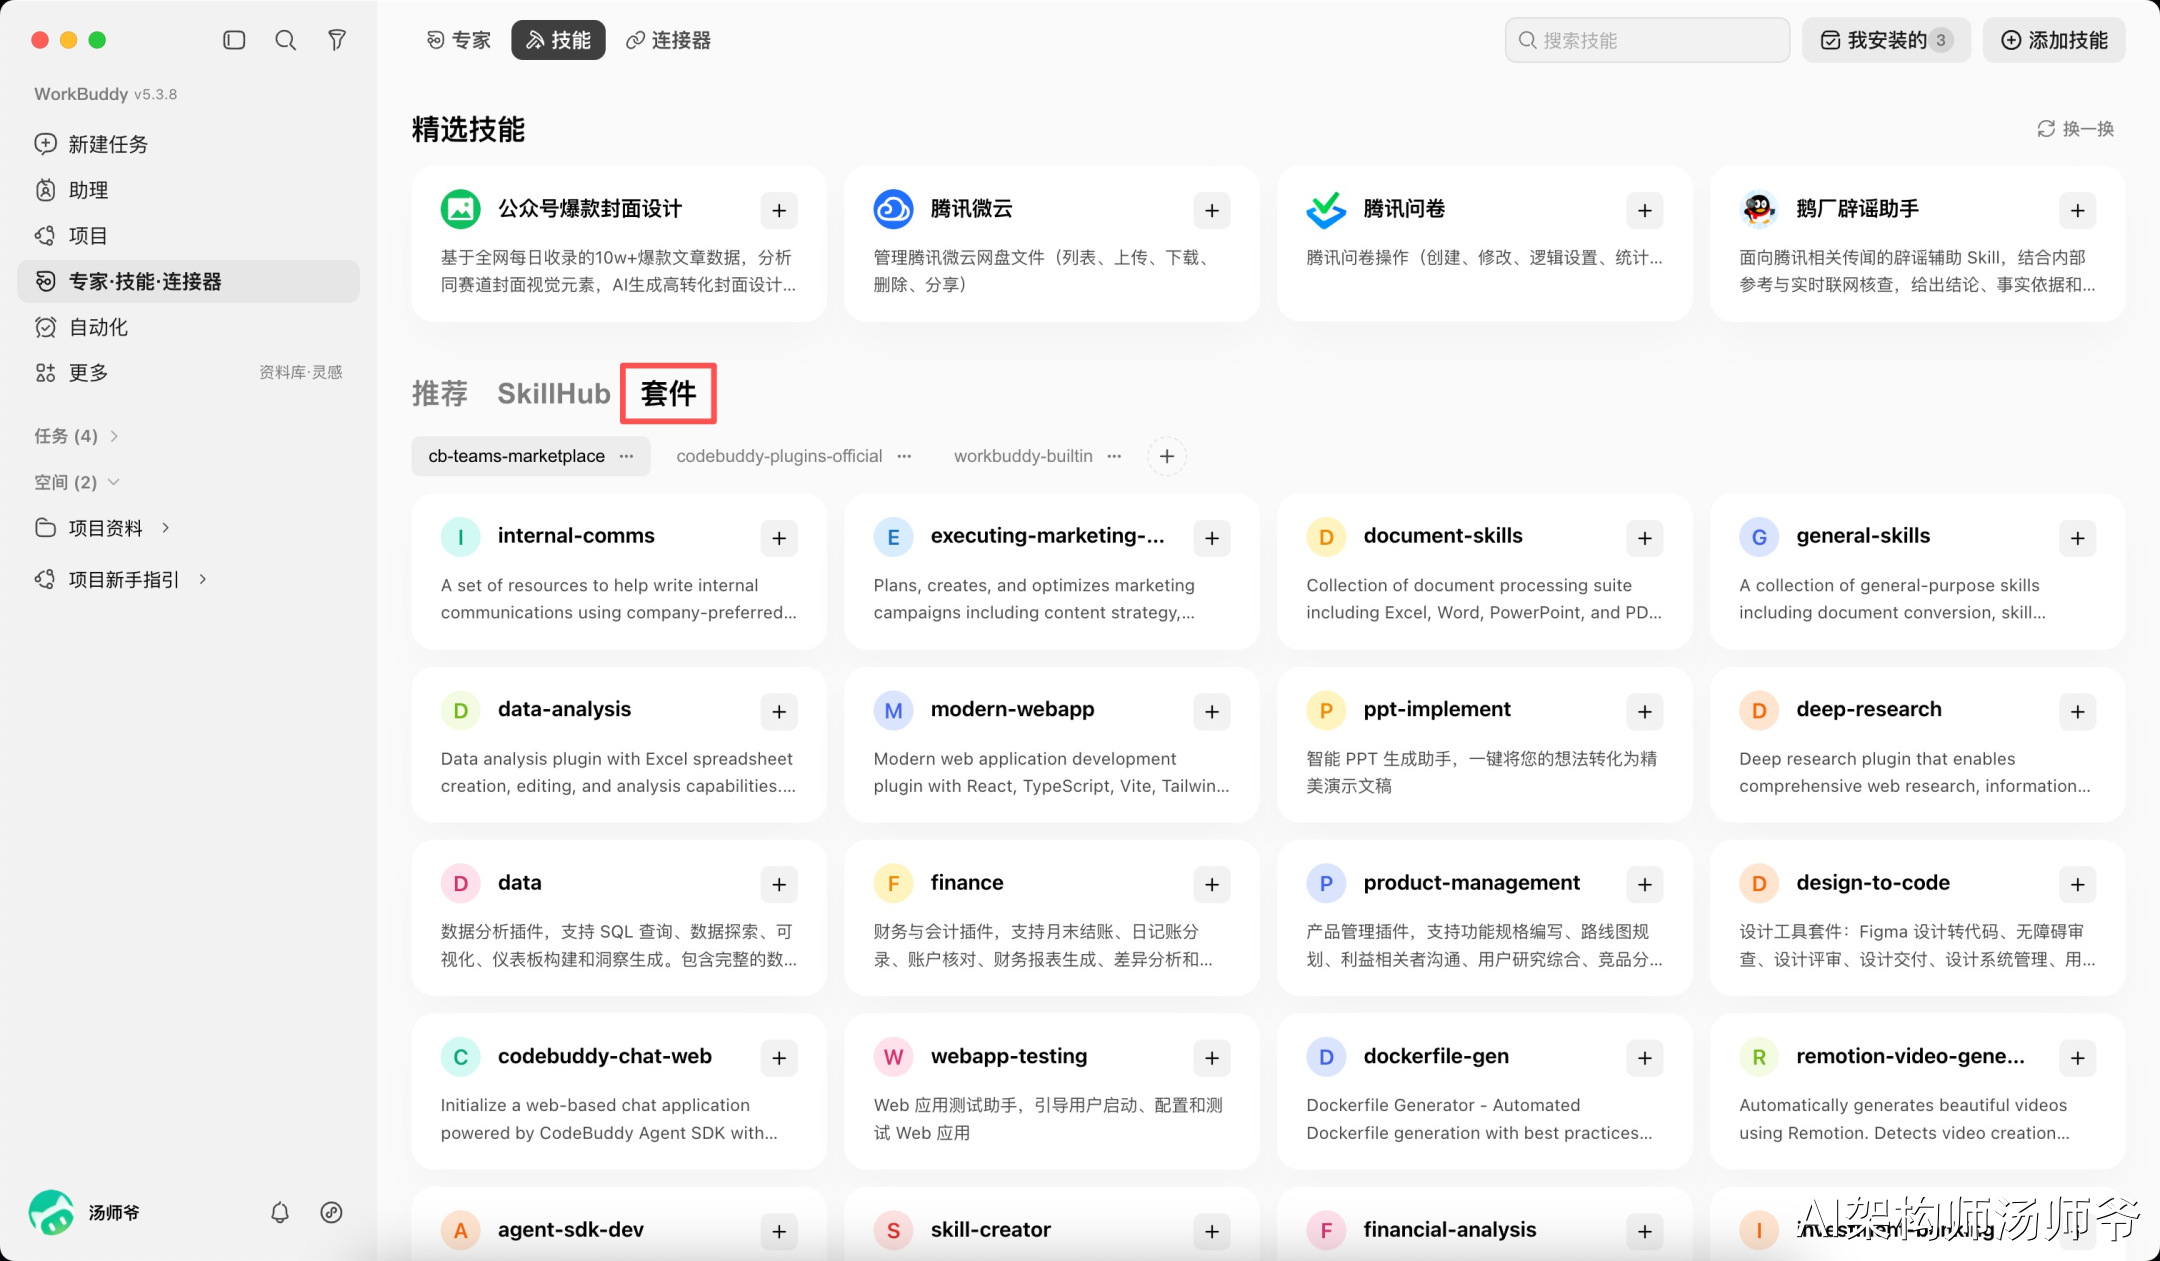Install the webapp-testing plugin
Viewport: 2160px width, 1261px height.
1212,1058
